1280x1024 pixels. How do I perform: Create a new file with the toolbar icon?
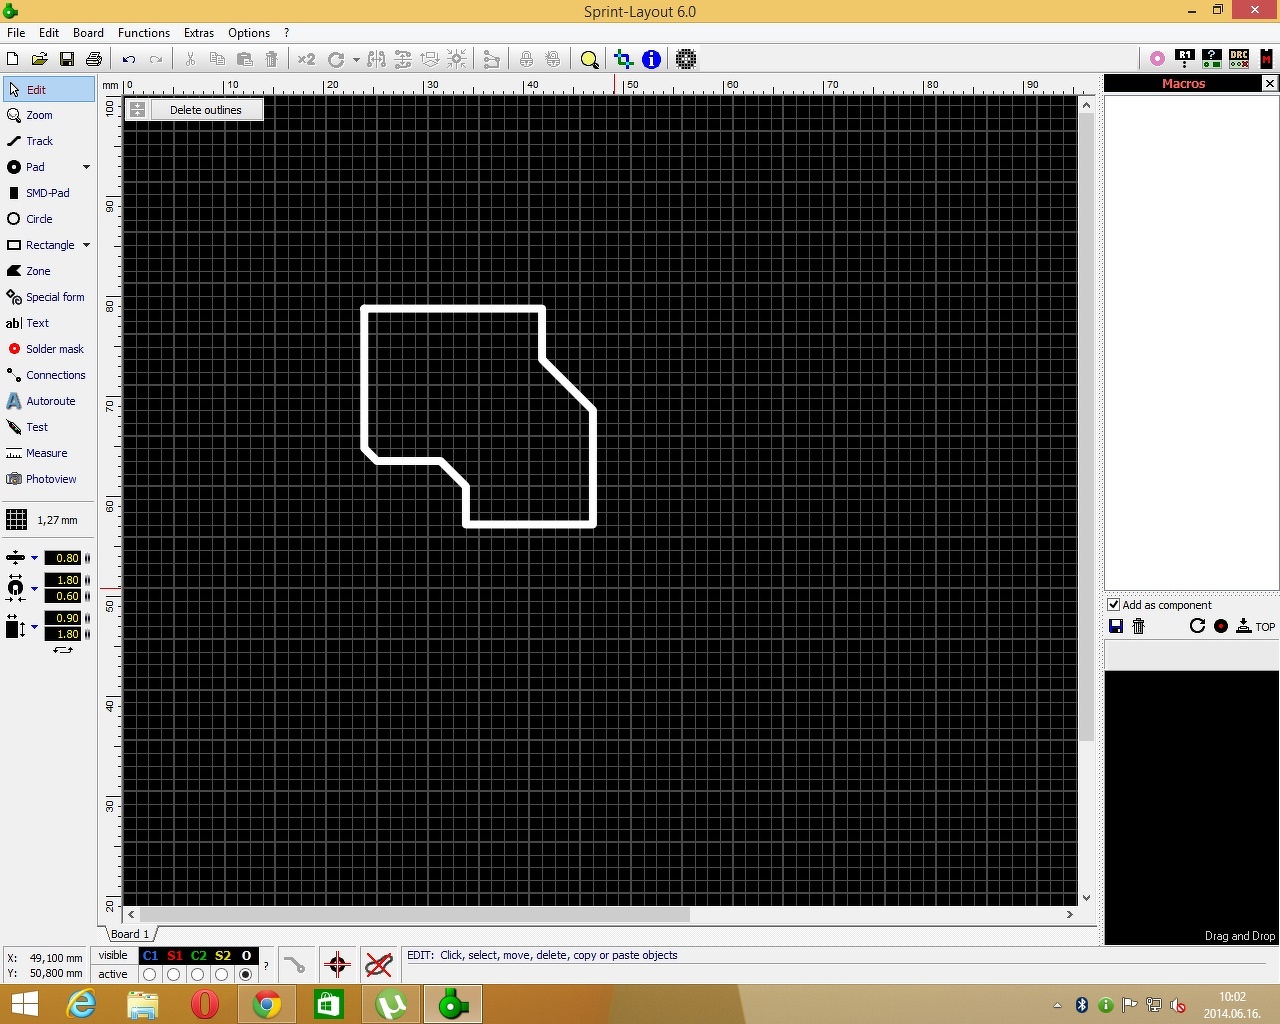click(x=13, y=60)
